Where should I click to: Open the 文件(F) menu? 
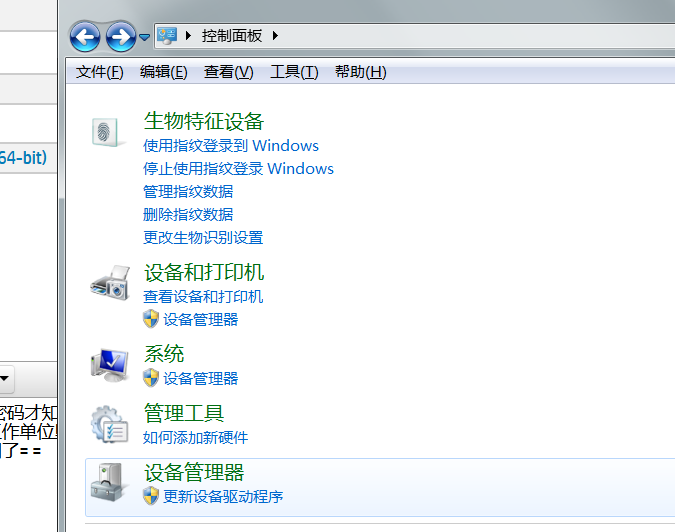click(x=100, y=72)
